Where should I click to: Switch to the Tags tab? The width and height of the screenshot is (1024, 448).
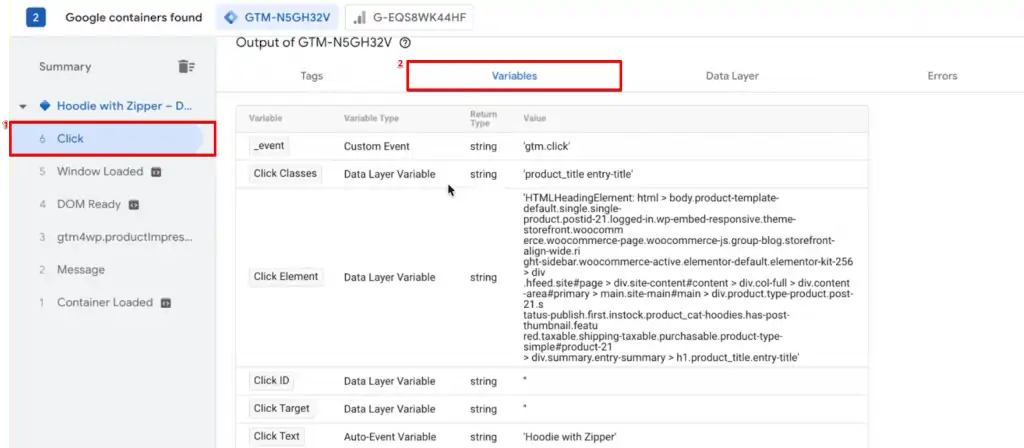[x=312, y=76]
